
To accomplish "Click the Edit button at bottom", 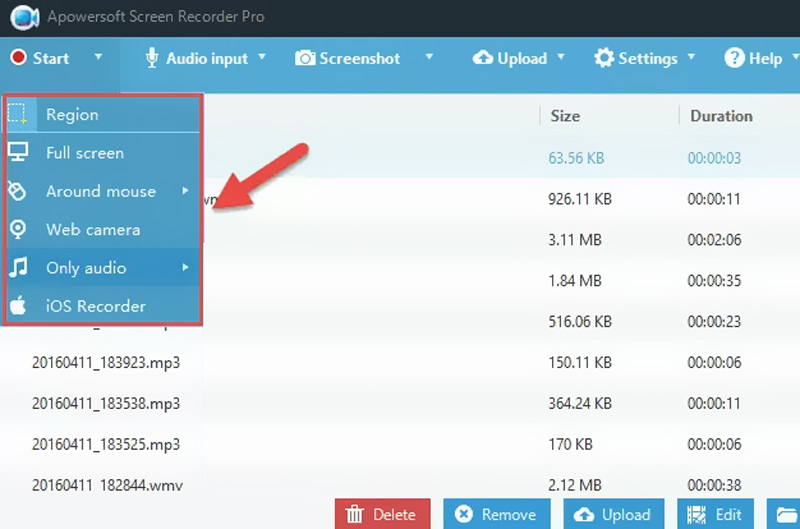I will click(x=715, y=514).
